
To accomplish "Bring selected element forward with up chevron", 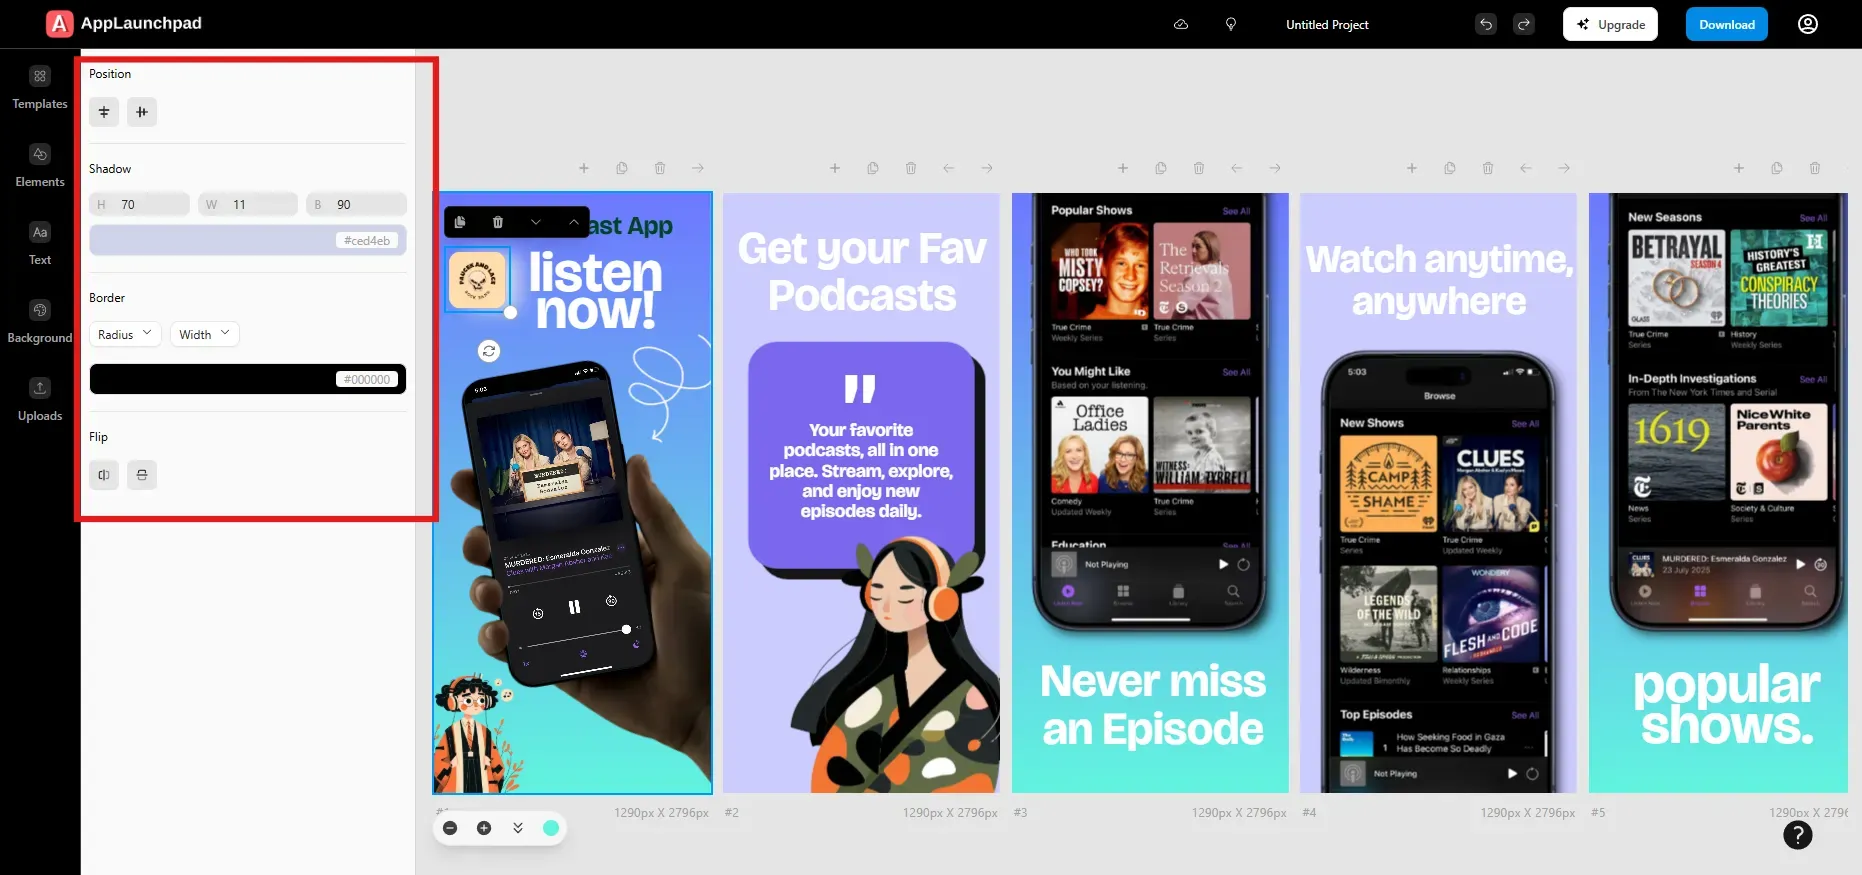I will point(574,222).
